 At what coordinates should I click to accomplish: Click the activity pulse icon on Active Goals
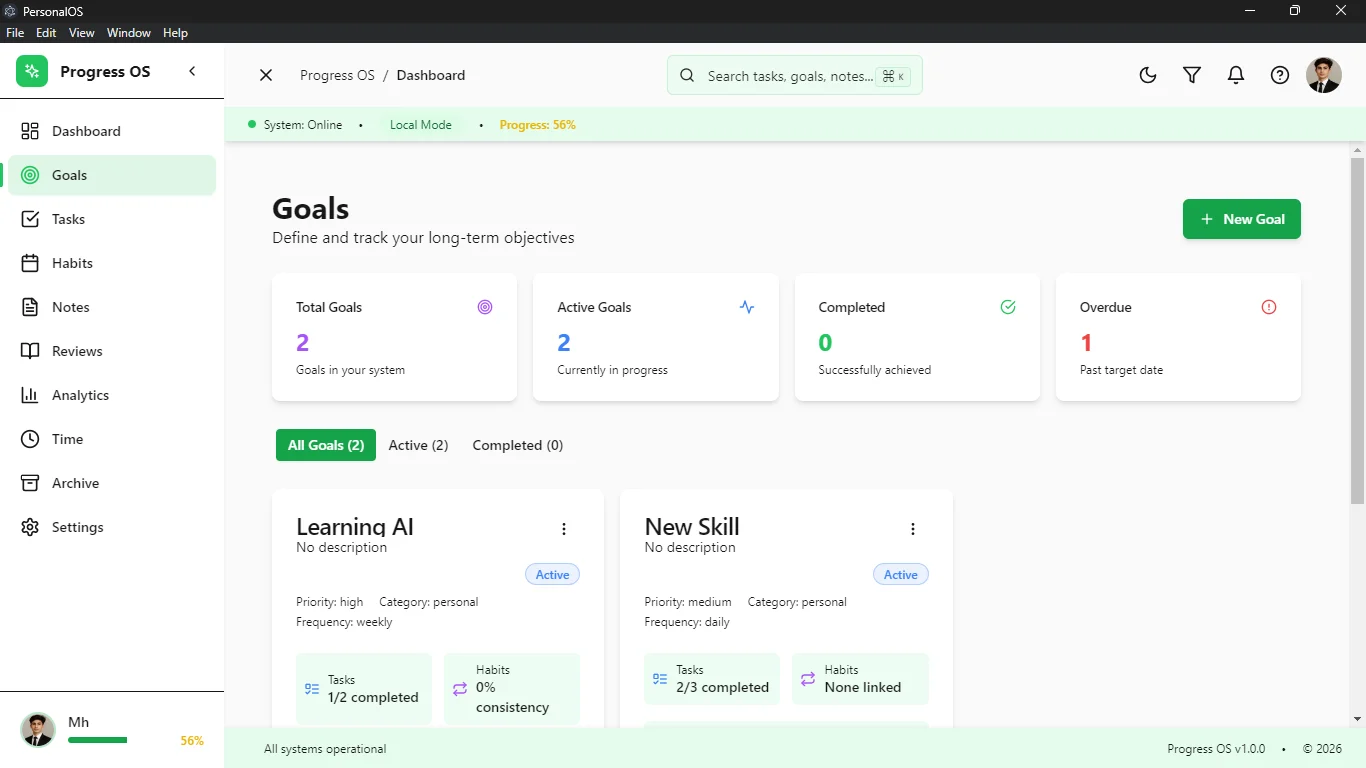[747, 307]
